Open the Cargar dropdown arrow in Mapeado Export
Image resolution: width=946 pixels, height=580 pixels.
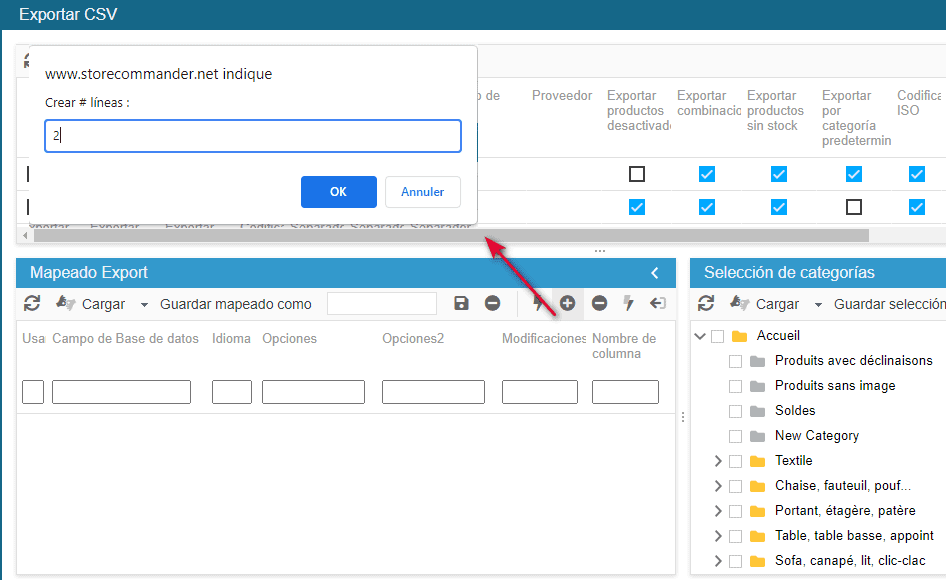(144, 304)
